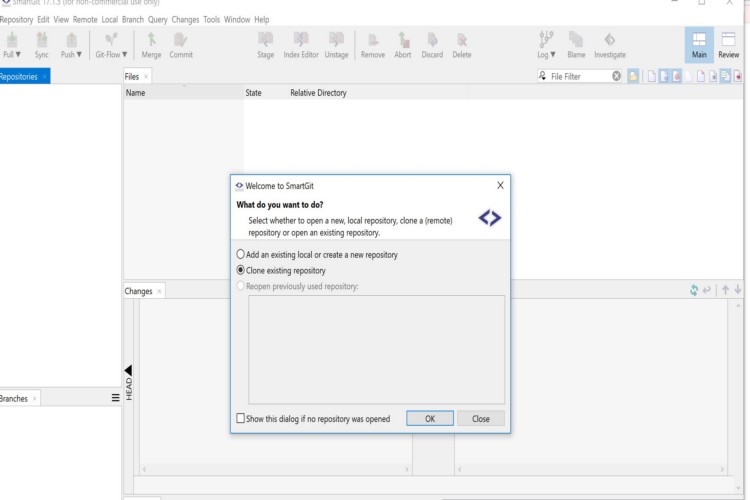The width and height of the screenshot is (750, 500).
Task: Close the Welcome to SmartGit dialog with X
Action: (x=500, y=185)
